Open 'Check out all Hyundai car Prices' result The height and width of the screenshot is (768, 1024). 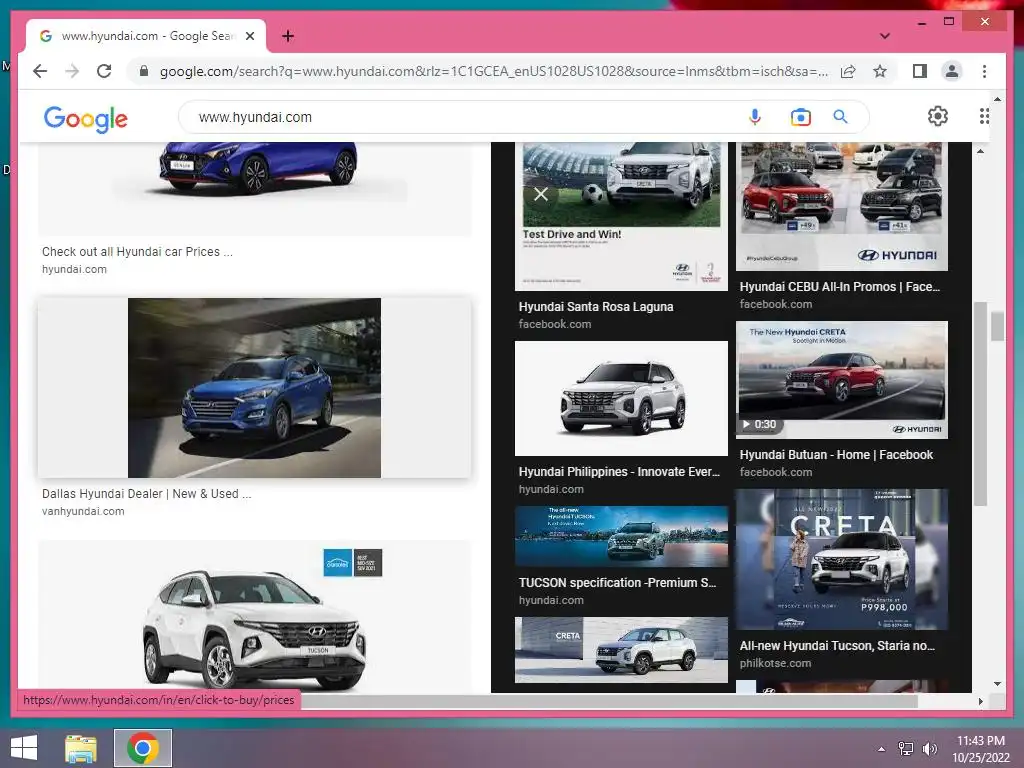[137, 251]
